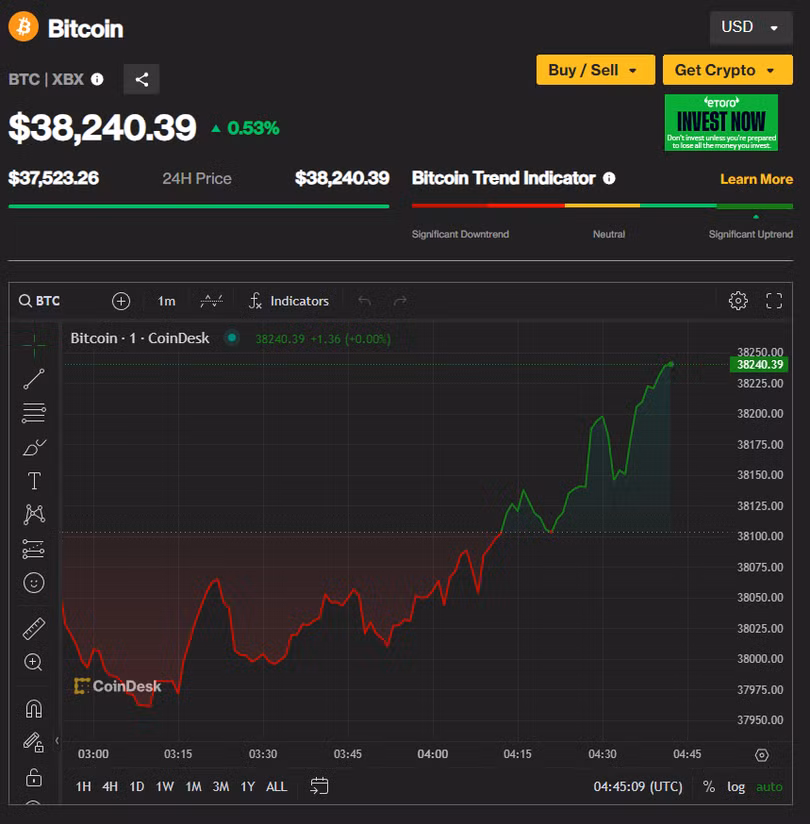Open the emoji sticker tool
Screen dimensions: 810x824
[x=33, y=582]
